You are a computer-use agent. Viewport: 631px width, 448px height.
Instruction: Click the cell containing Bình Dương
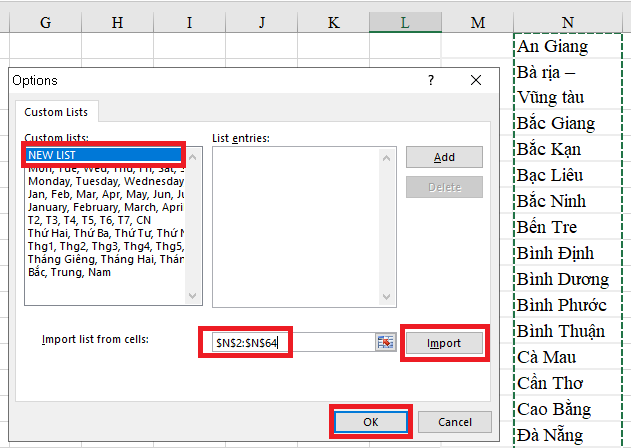pyautogui.click(x=568, y=279)
